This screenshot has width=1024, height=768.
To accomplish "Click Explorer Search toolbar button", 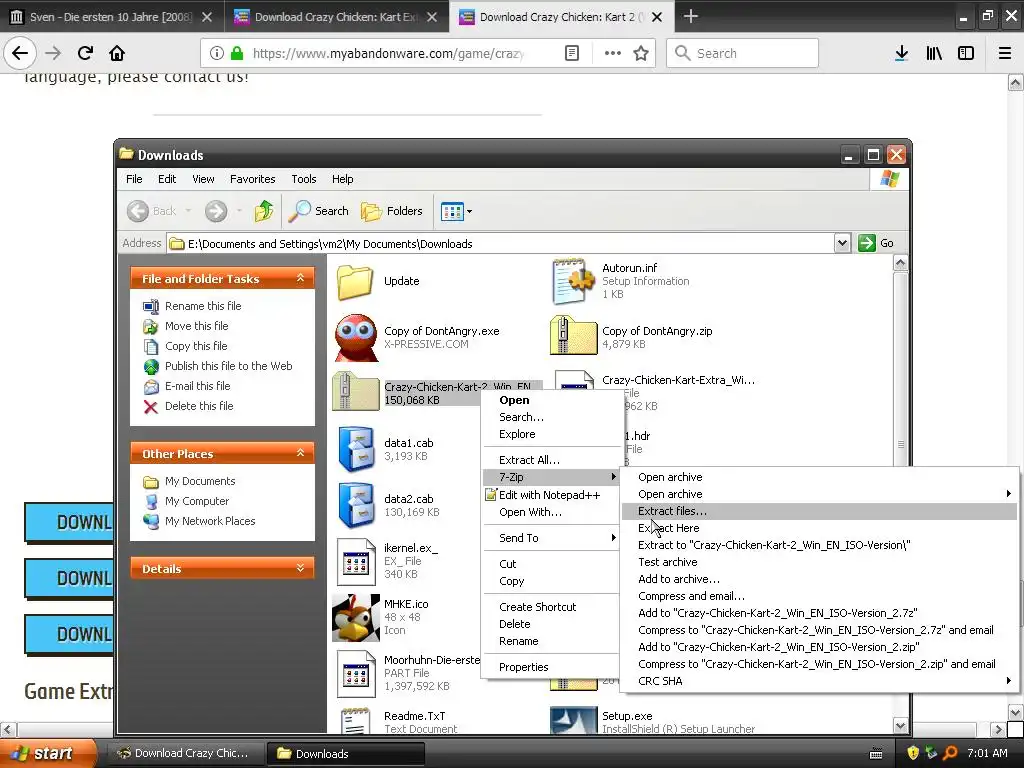I will (319, 211).
